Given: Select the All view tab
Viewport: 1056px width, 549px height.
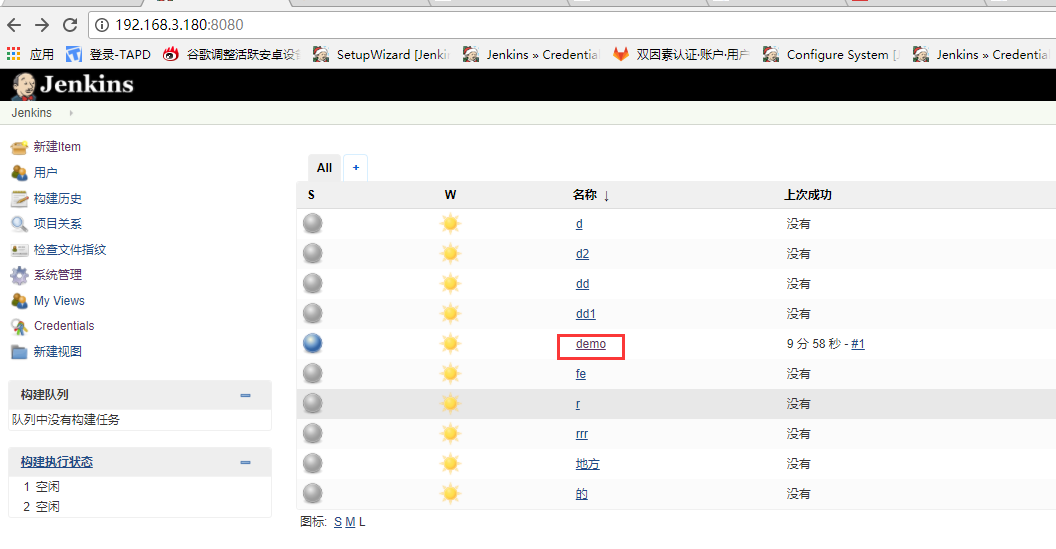Looking at the screenshot, I should 325,168.
